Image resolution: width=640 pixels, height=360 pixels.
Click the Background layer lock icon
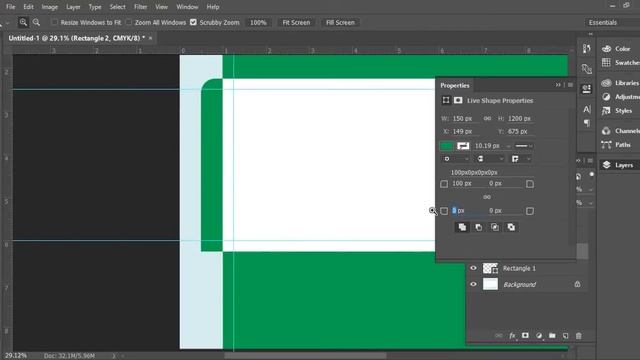[x=577, y=284]
